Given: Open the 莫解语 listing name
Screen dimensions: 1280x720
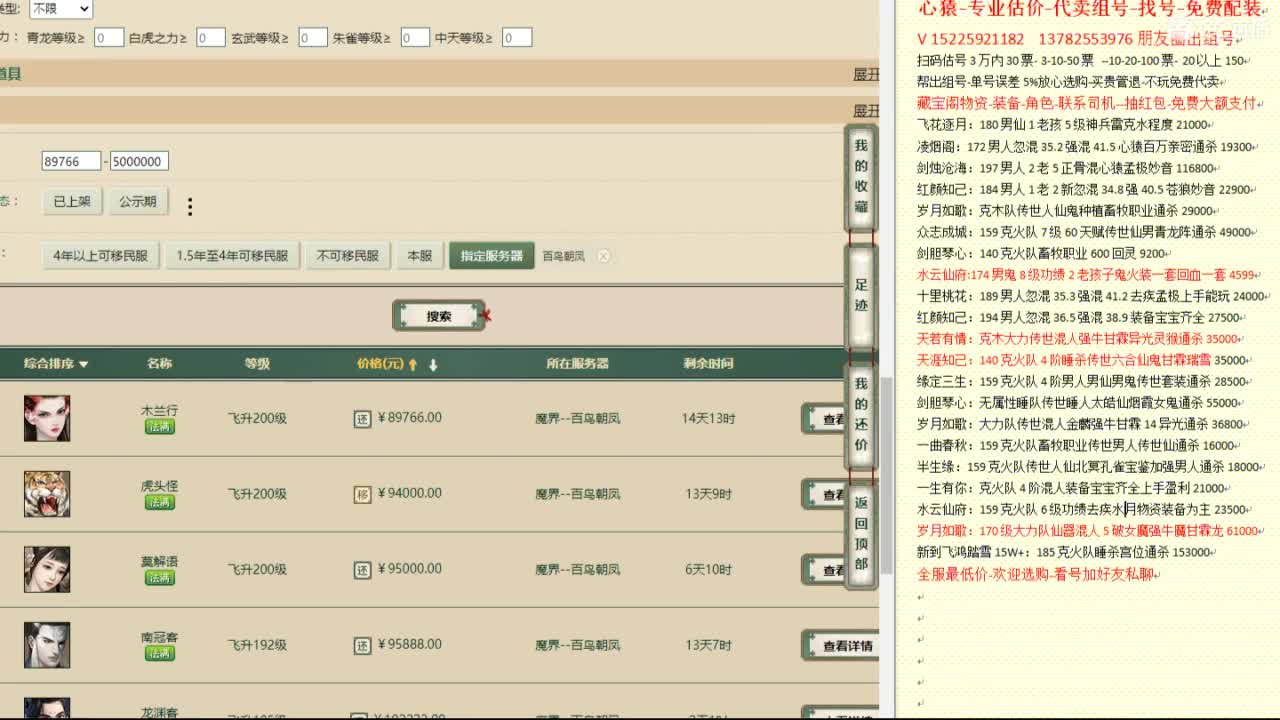Looking at the screenshot, I should 159,562.
